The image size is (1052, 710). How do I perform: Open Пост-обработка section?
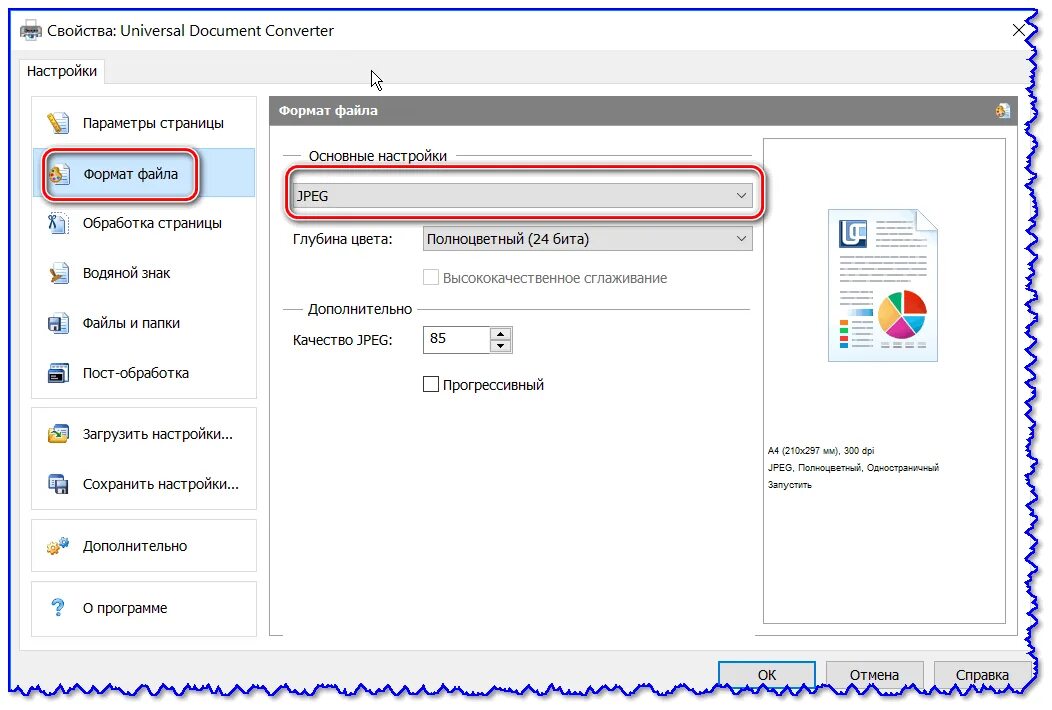point(144,373)
